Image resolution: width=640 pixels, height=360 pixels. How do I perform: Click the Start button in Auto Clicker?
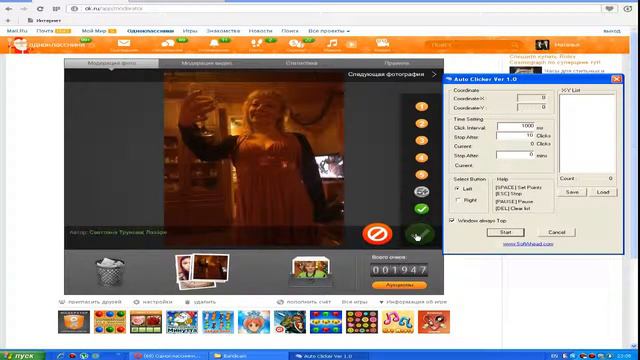pos(506,232)
